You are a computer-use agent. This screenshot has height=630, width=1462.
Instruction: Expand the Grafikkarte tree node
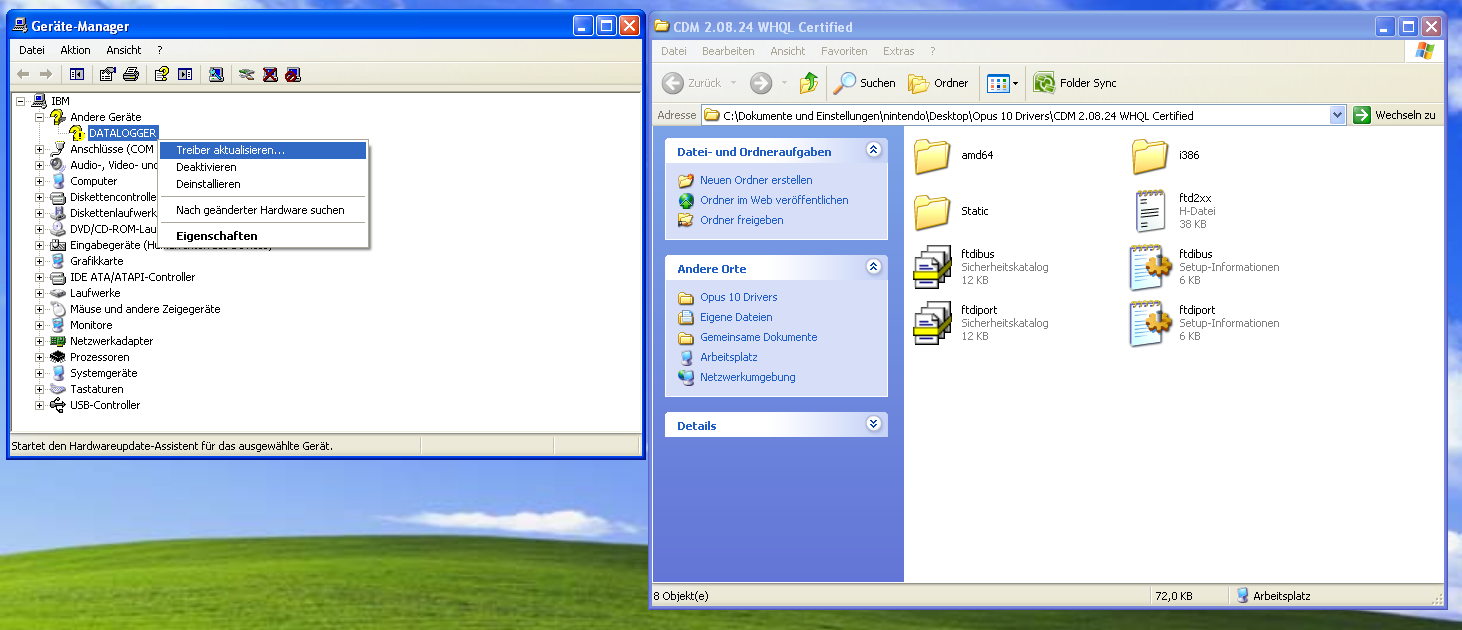click(x=40, y=261)
